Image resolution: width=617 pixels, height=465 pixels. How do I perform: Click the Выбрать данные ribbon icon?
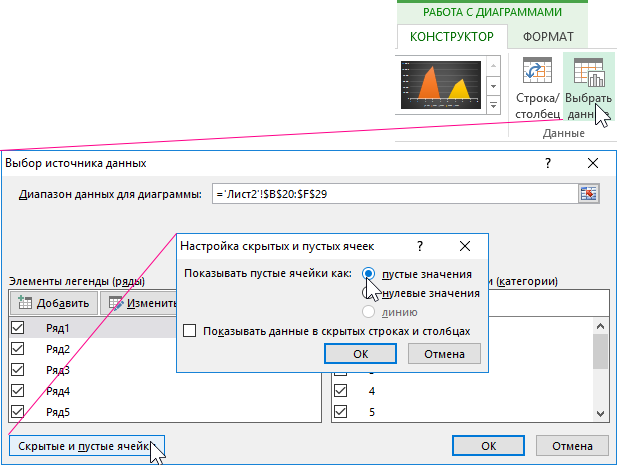coord(588,73)
